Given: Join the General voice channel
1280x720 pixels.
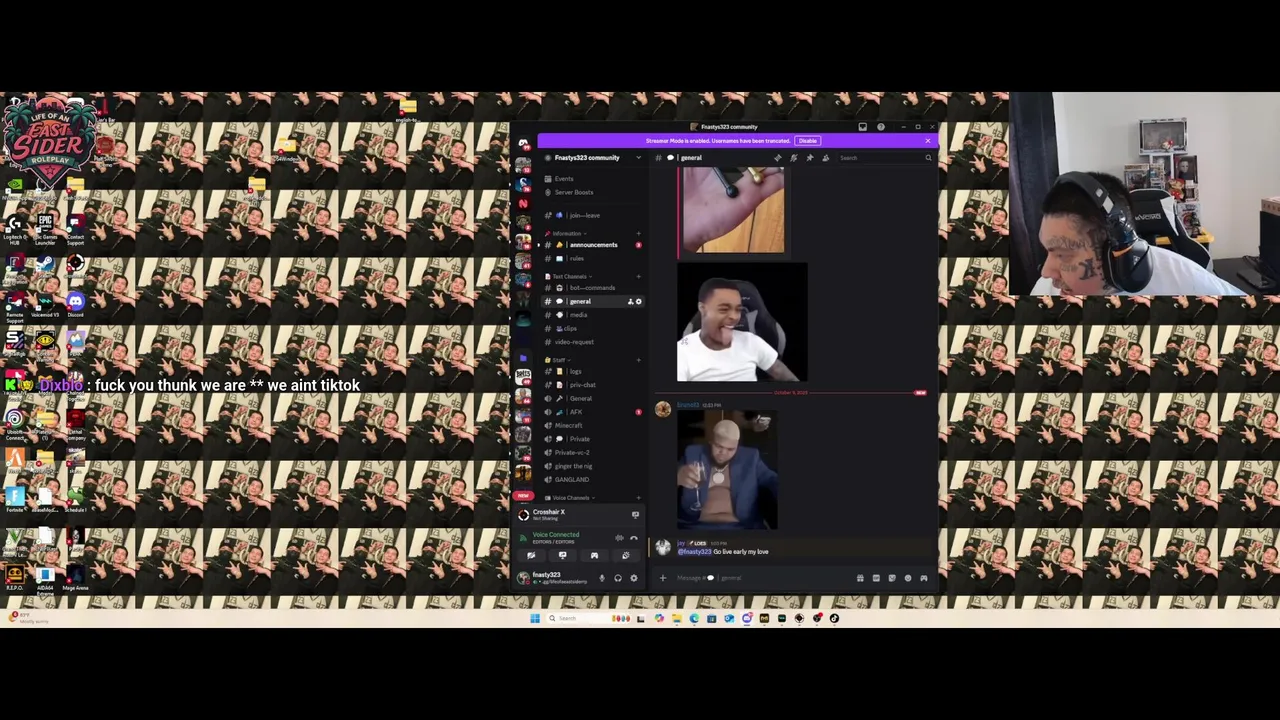Looking at the screenshot, I should 580,399.
